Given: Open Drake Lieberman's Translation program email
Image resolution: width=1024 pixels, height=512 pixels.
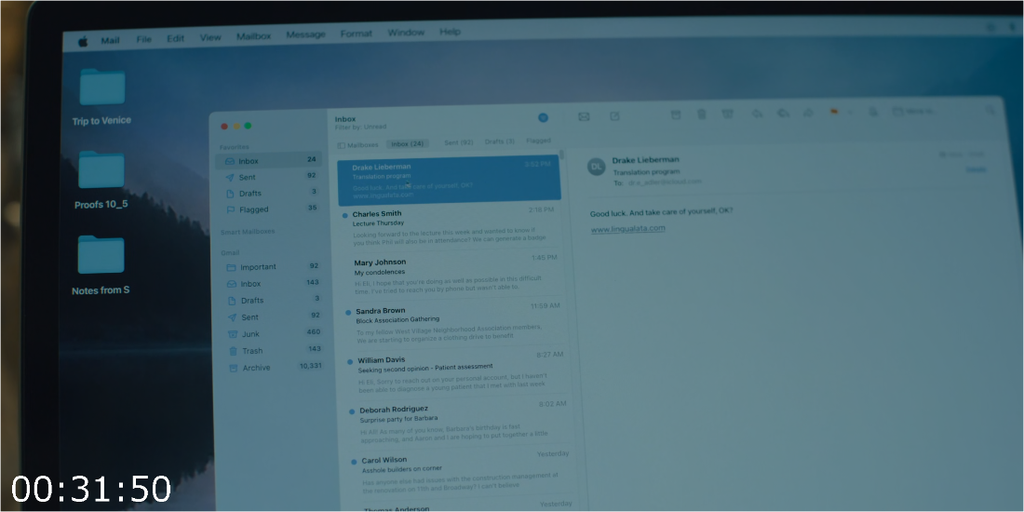Looking at the screenshot, I should (449, 180).
